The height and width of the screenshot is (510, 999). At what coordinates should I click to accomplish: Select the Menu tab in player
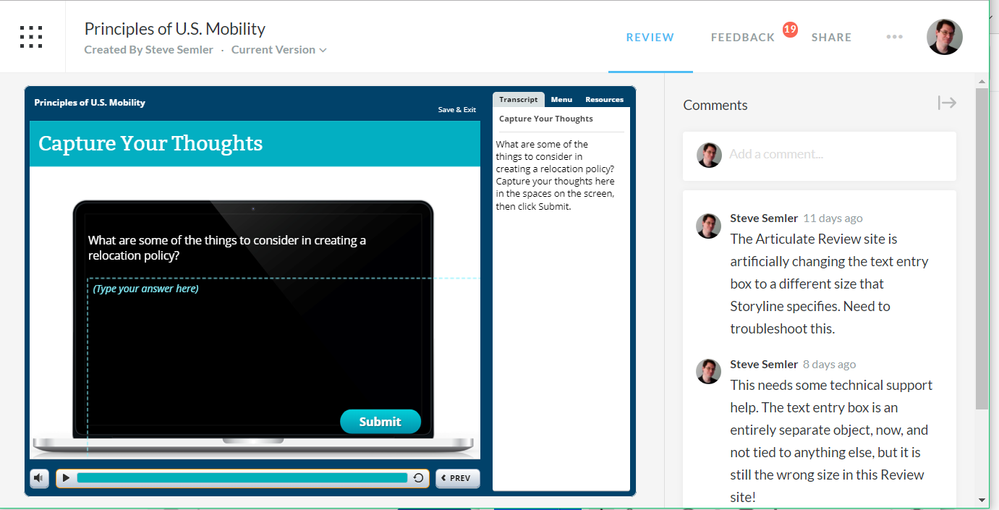[561, 99]
